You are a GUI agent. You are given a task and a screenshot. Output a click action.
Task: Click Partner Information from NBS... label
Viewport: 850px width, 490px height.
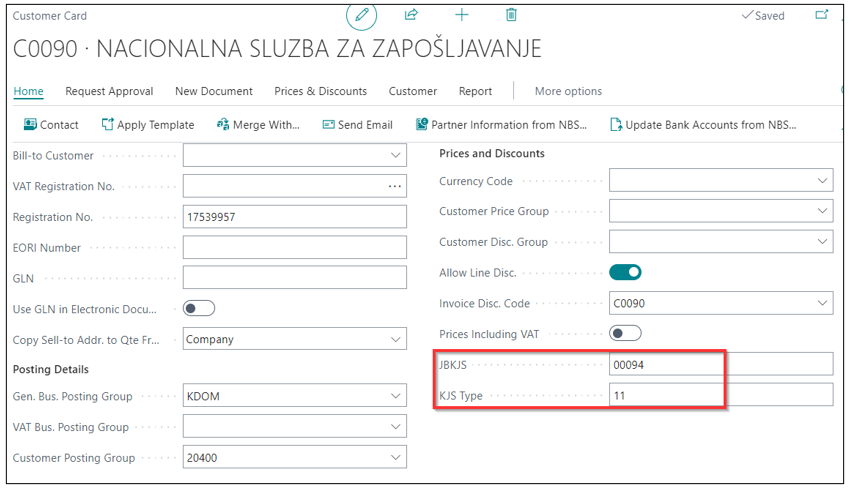coord(509,125)
